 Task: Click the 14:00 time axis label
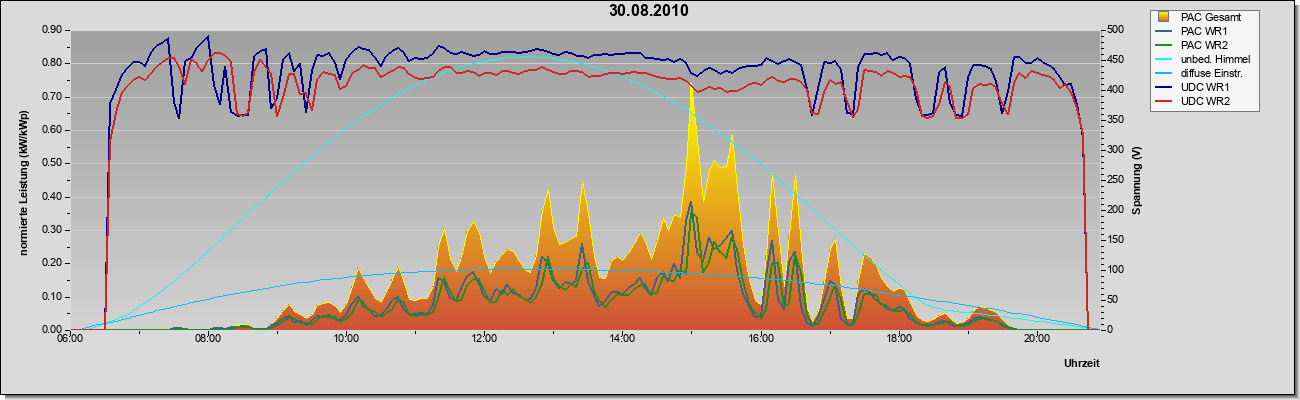click(622, 339)
